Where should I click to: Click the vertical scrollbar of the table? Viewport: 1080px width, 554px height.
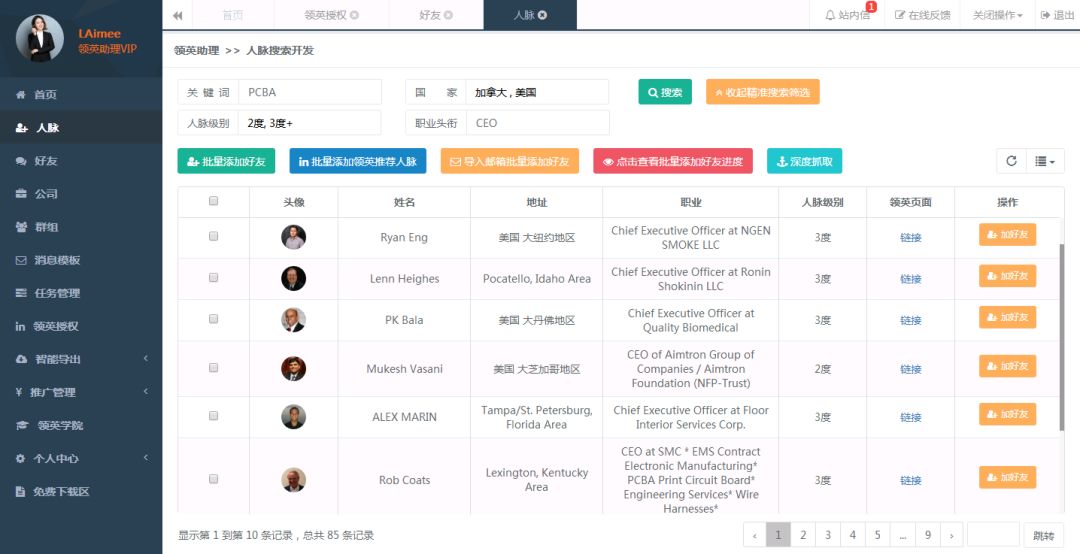pos(1061,338)
